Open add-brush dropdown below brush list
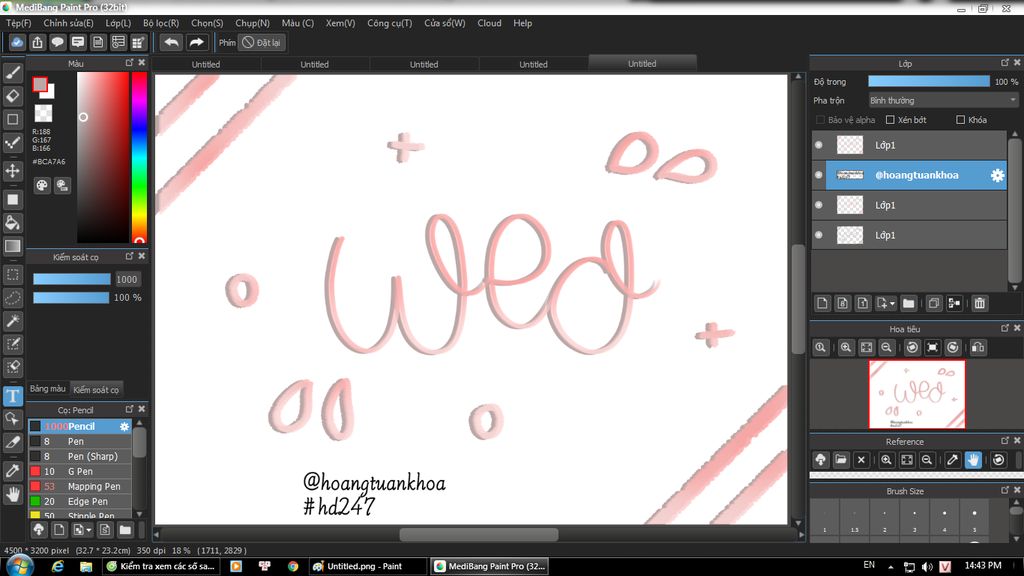This screenshot has height=576, width=1024. coord(89,530)
